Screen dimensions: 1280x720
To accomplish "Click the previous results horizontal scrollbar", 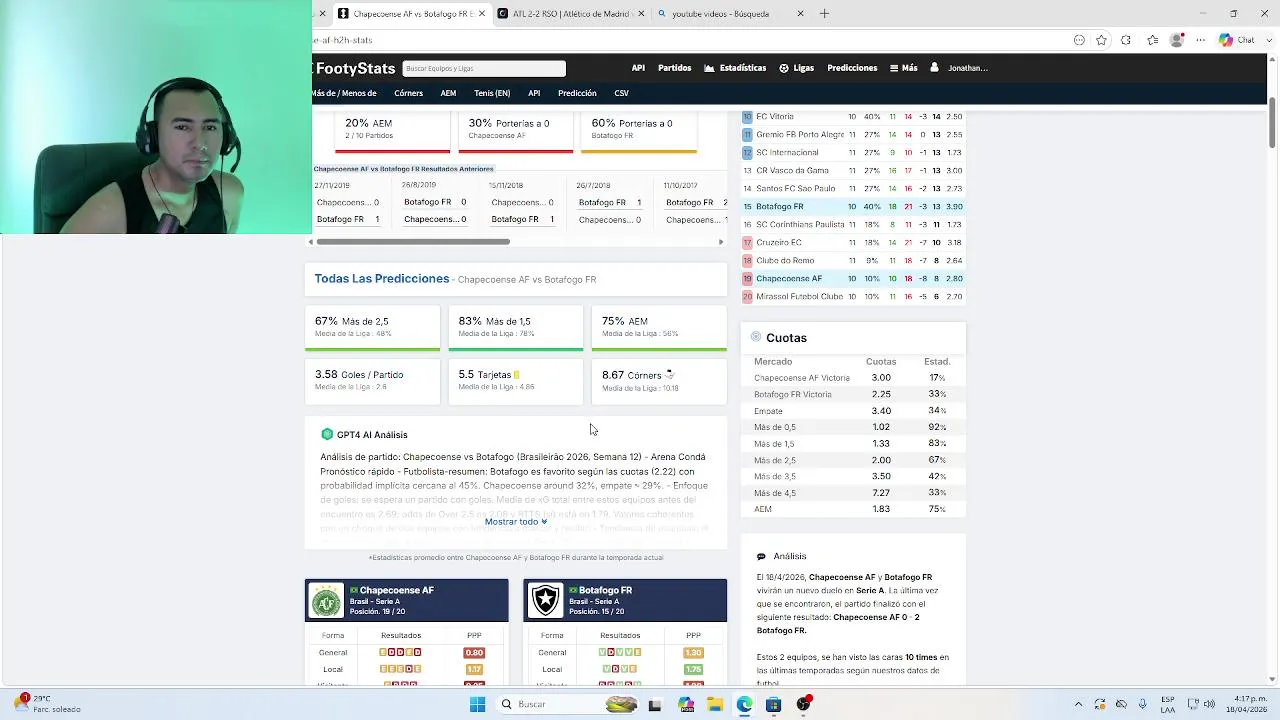I will tap(412, 241).
